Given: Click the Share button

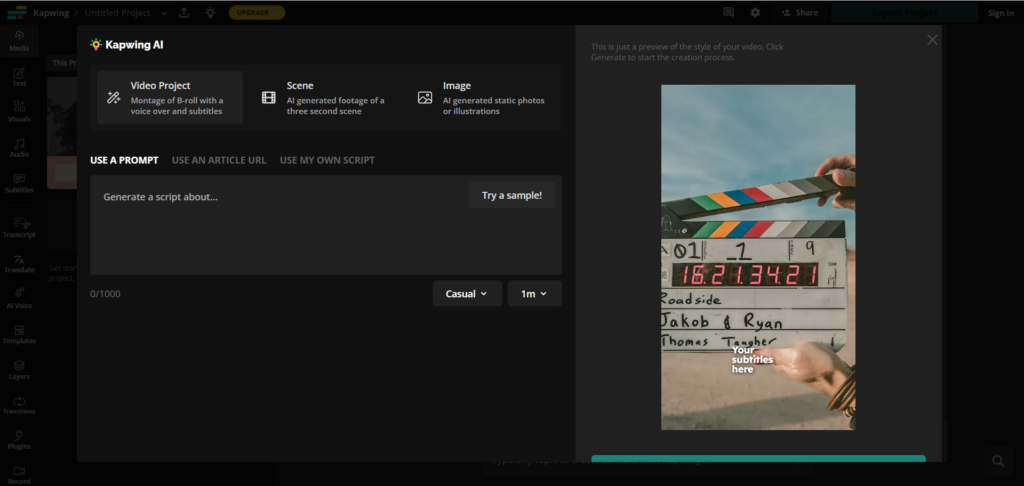Looking at the screenshot, I should coord(799,12).
